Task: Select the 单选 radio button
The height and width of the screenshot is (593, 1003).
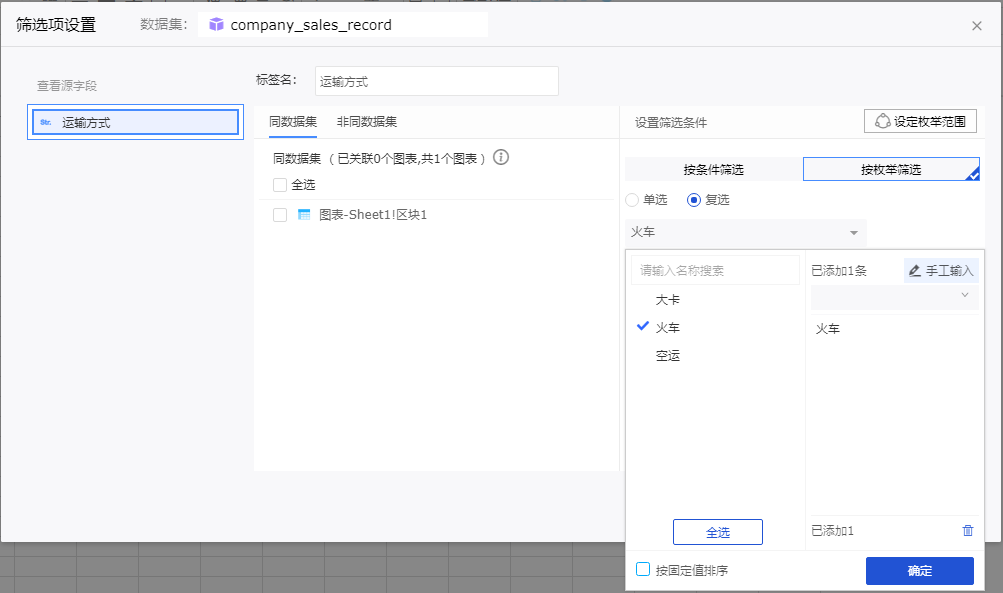Action: 632,200
